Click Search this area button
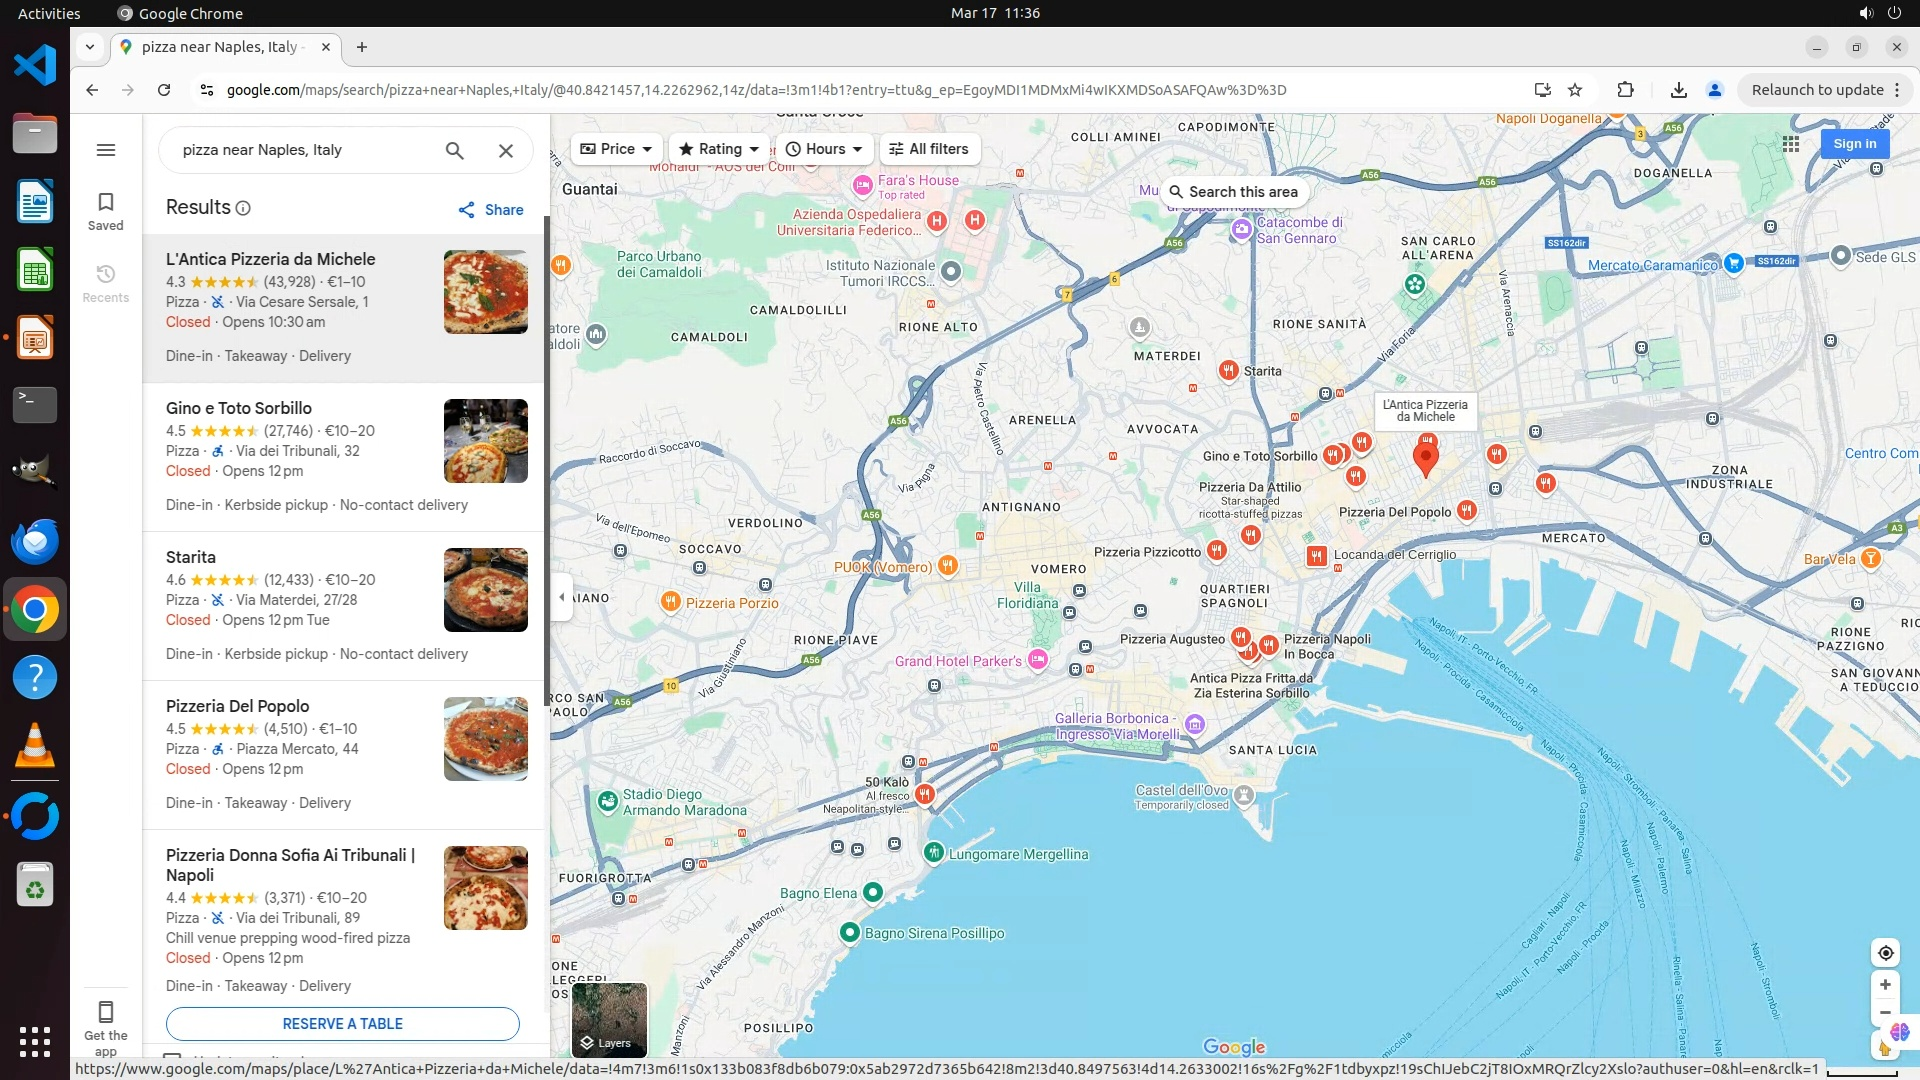The height and width of the screenshot is (1080, 1920). click(1234, 192)
